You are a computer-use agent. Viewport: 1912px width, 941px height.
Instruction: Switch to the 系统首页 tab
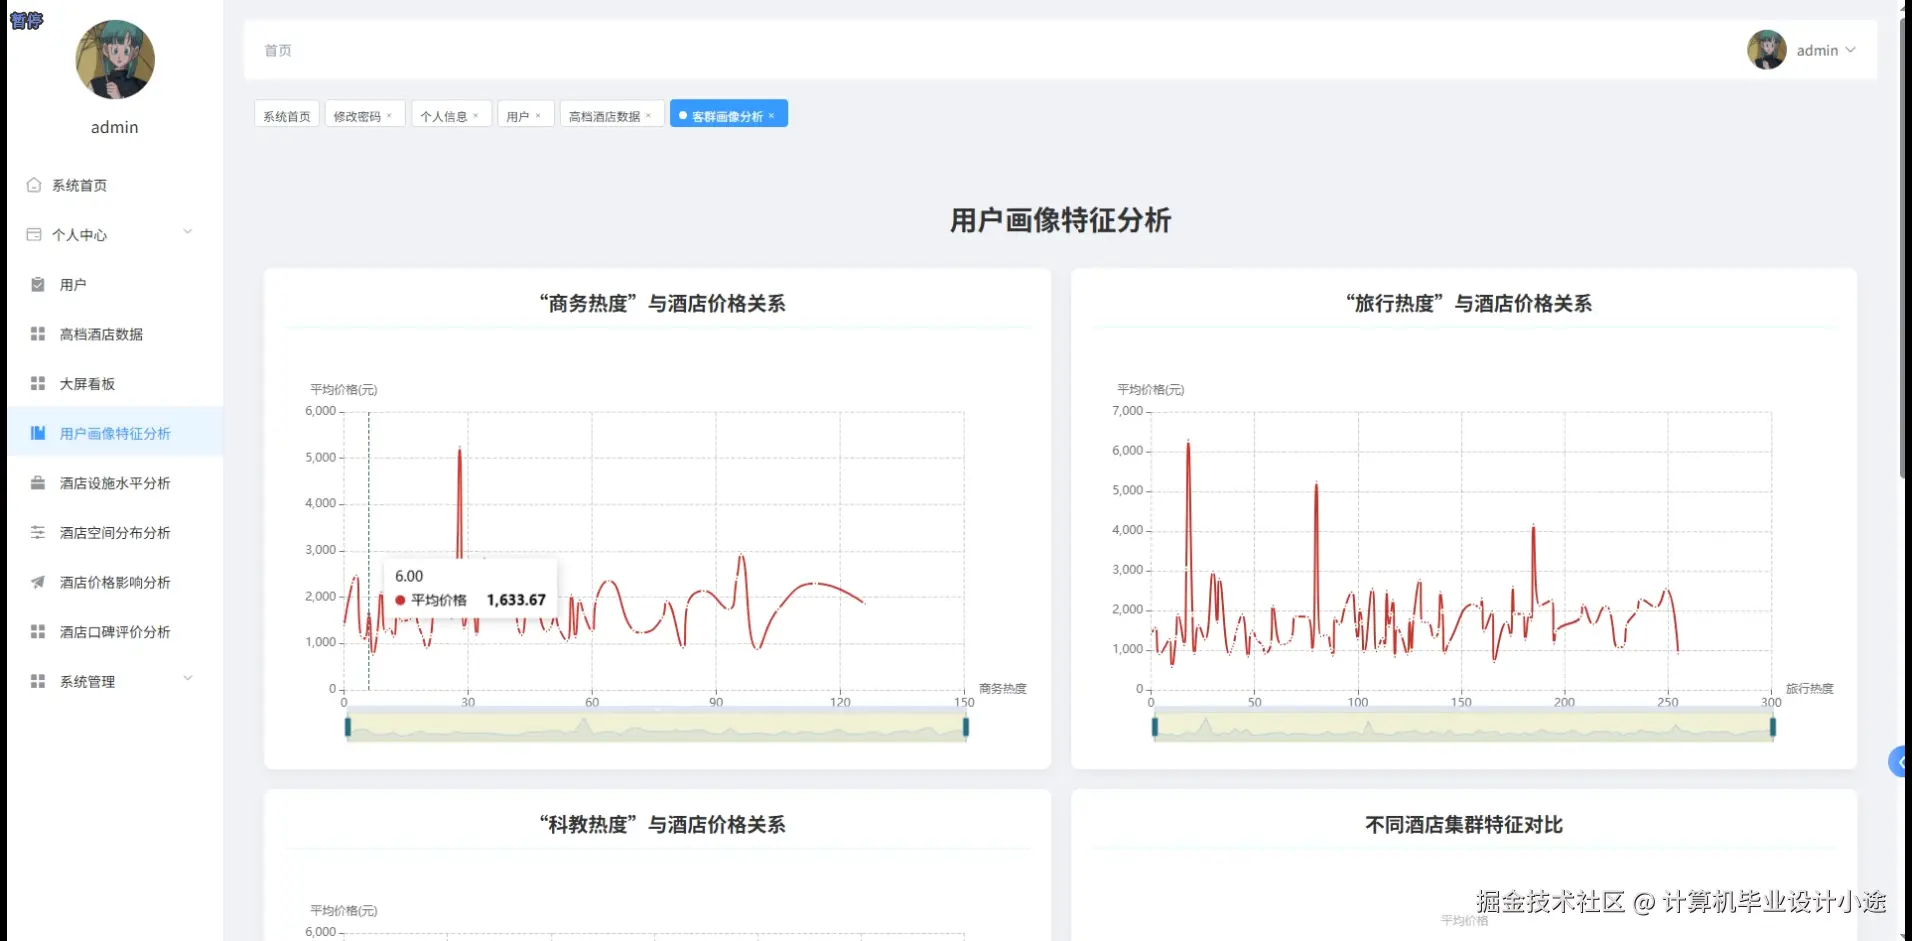click(x=285, y=114)
